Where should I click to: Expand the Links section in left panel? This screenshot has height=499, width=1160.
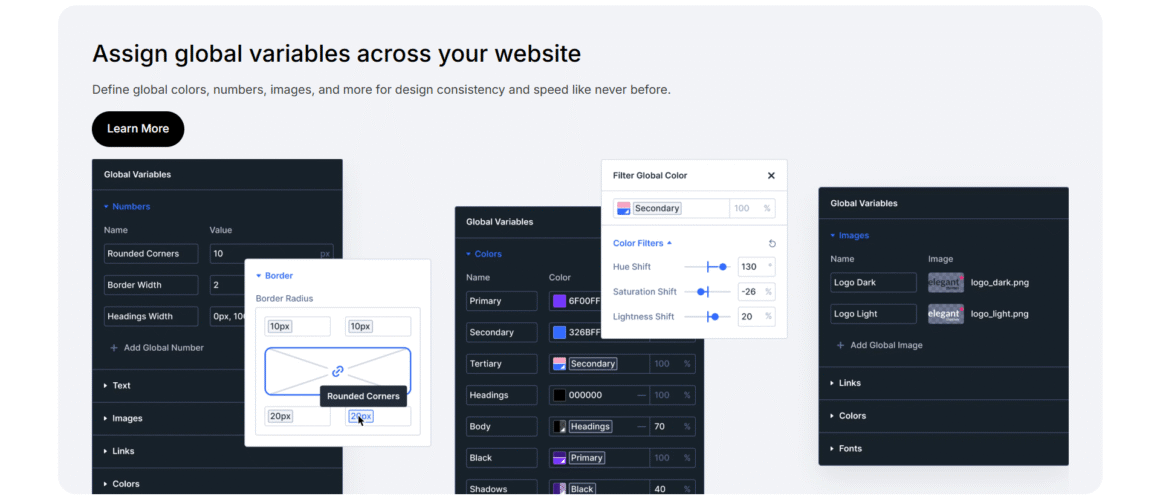(x=118, y=451)
